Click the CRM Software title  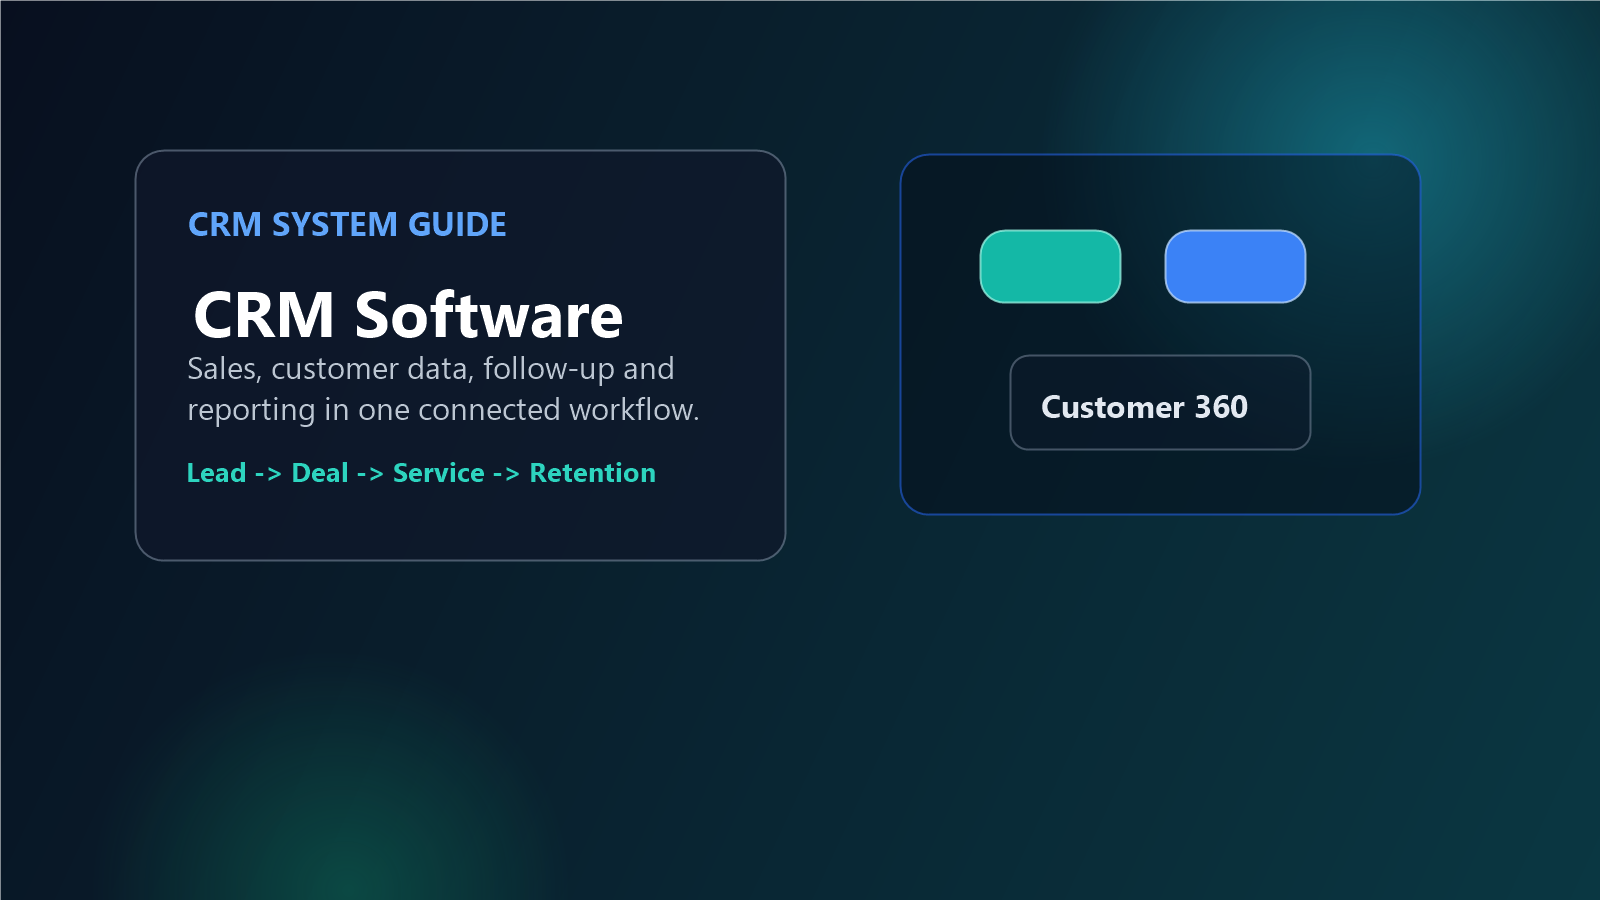coord(408,315)
